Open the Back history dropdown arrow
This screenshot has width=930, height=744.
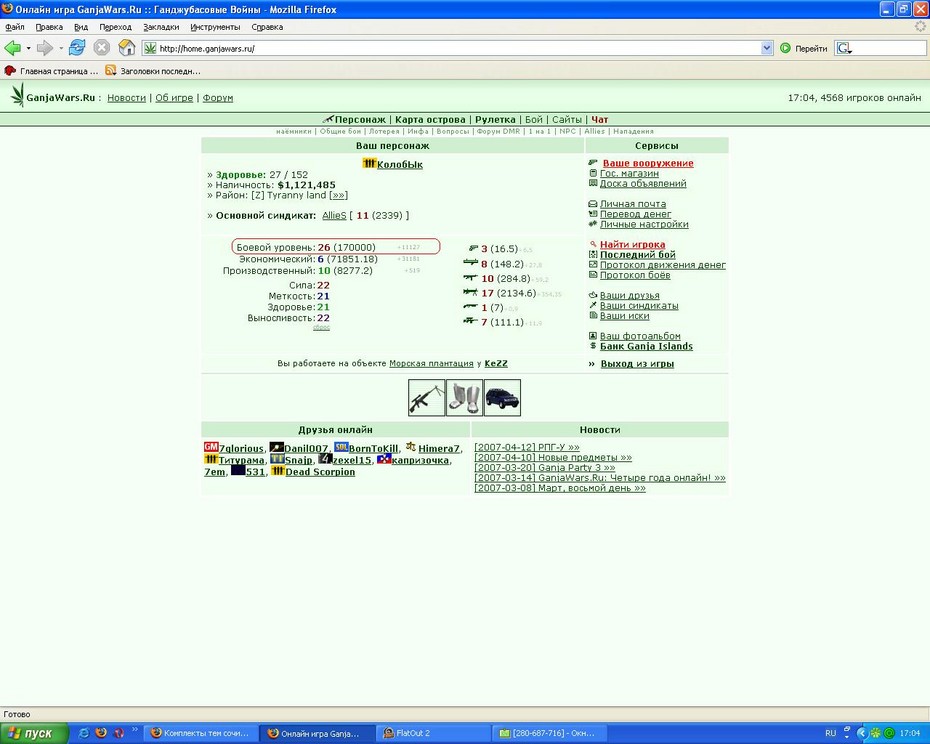(x=28, y=49)
